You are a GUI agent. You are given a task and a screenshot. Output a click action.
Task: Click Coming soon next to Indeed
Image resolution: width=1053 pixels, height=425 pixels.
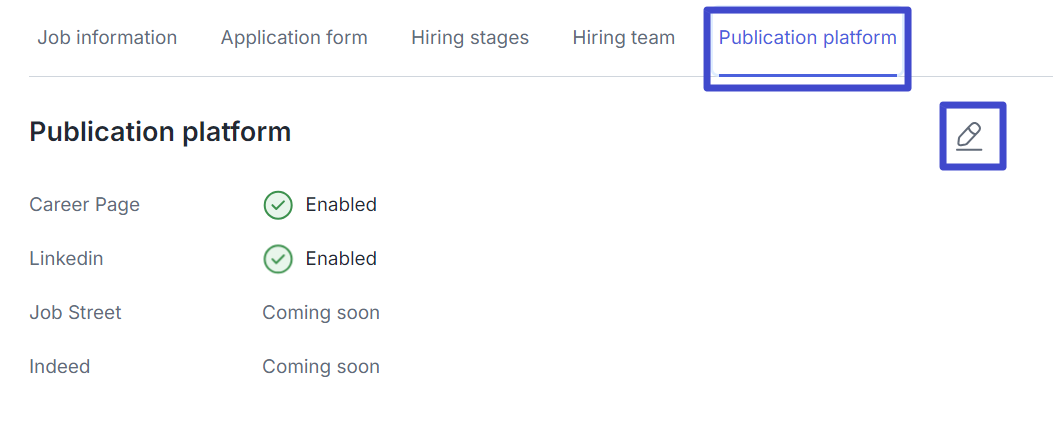coord(321,367)
